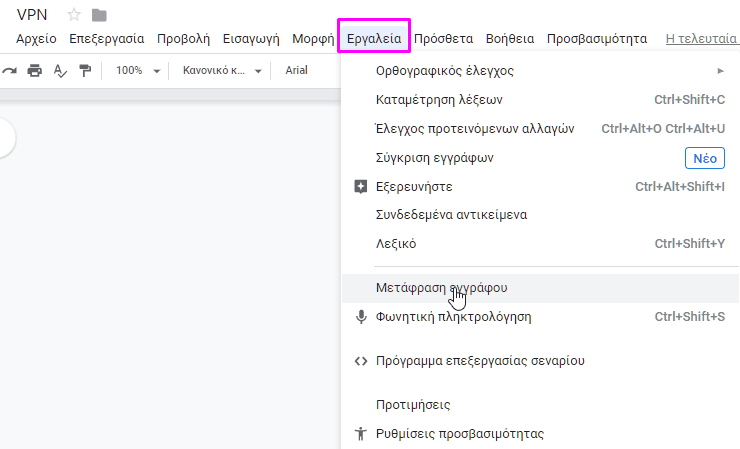Click the Εξερευνήστε explore icon
Viewport: 740px width, 449px height.
pyautogui.click(x=361, y=186)
